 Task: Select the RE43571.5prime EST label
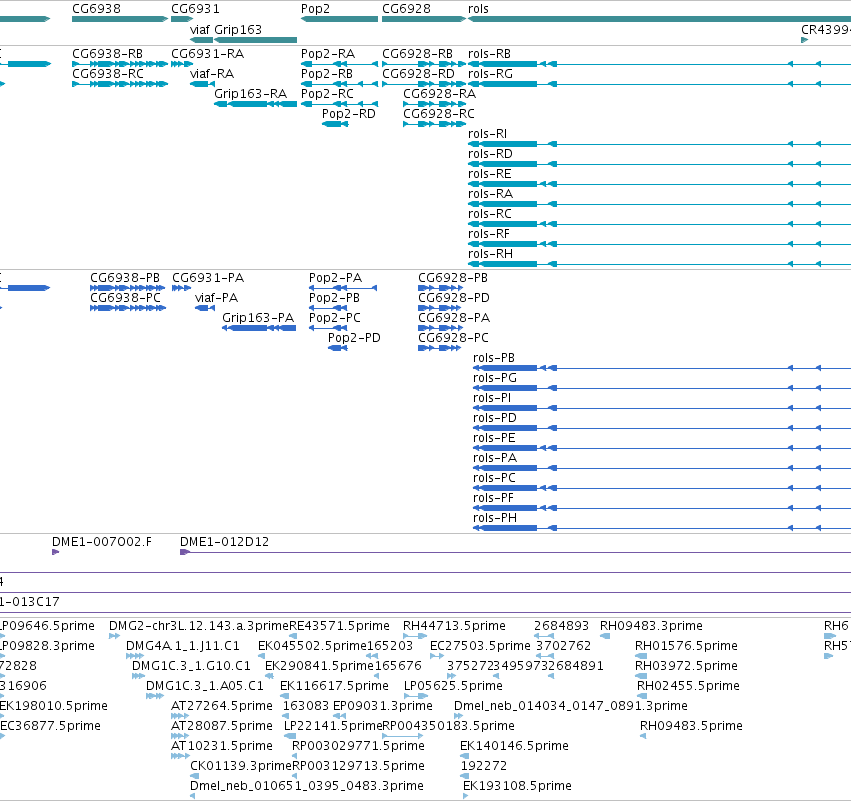339,626
